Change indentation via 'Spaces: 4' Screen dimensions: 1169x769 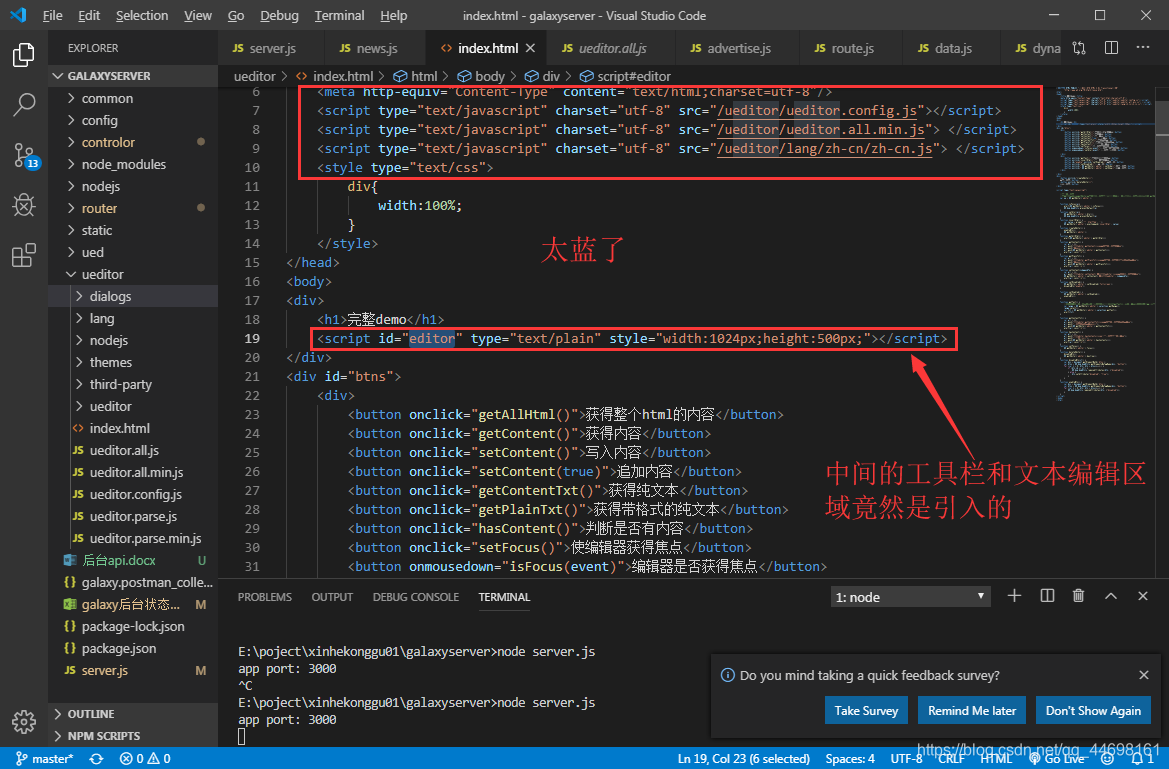[x=850, y=759]
